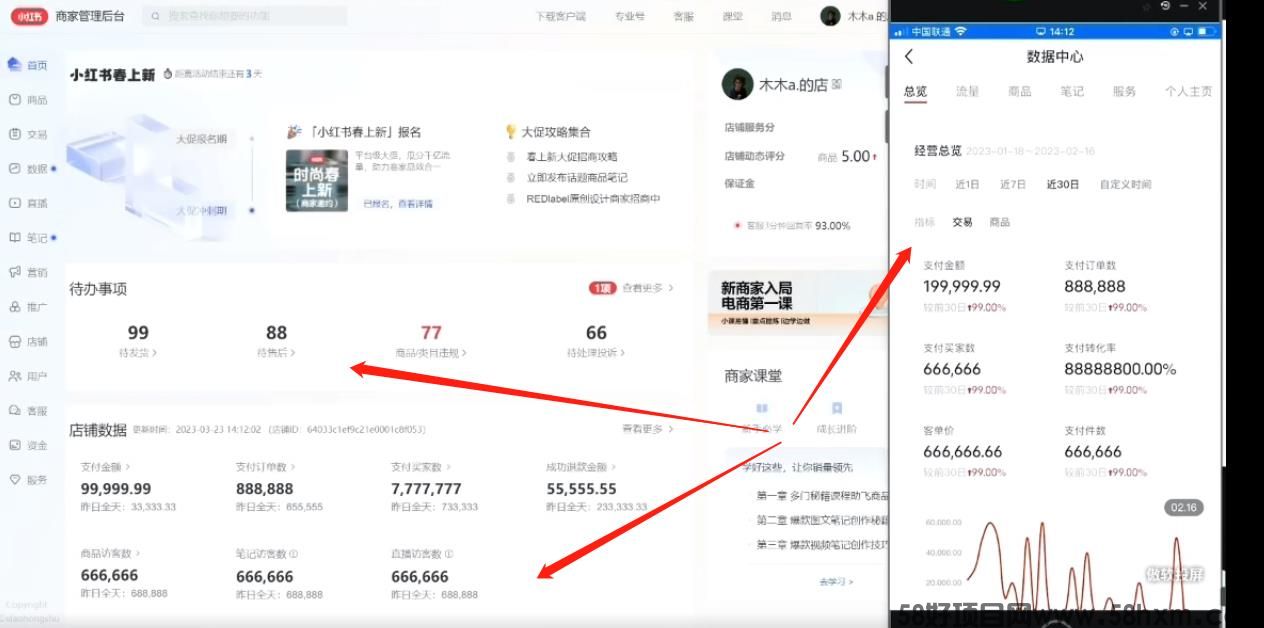
Task: Open REDlabel原创设计商家招商中 article
Action: 593,199
